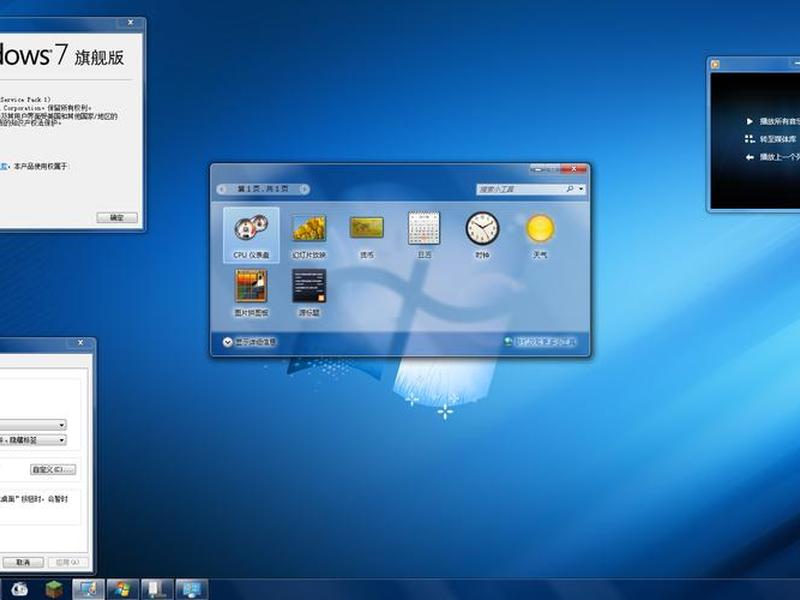The height and width of the screenshot is (600, 800).
Task: Switch to the Windows flag taskbar button
Action: click(122, 589)
